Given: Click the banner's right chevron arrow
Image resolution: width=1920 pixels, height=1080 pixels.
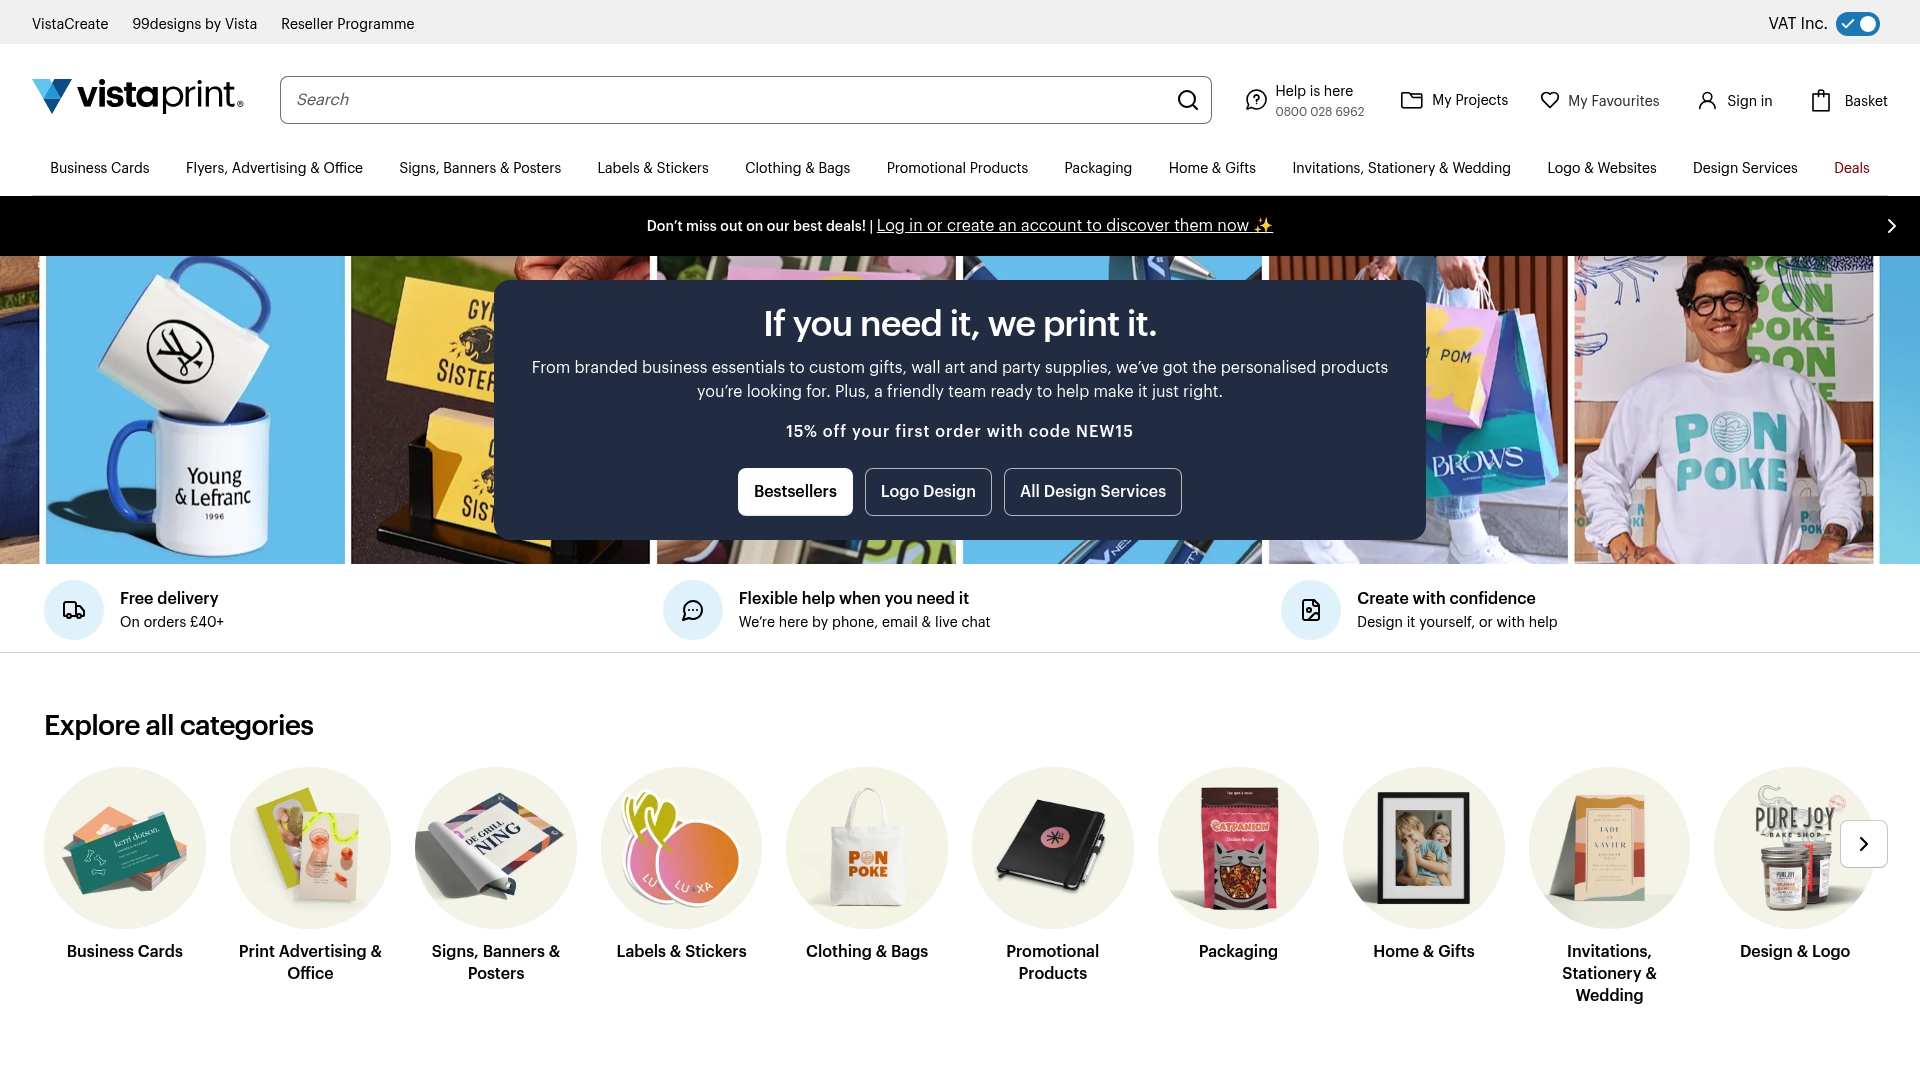Looking at the screenshot, I should (x=1891, y=225).
